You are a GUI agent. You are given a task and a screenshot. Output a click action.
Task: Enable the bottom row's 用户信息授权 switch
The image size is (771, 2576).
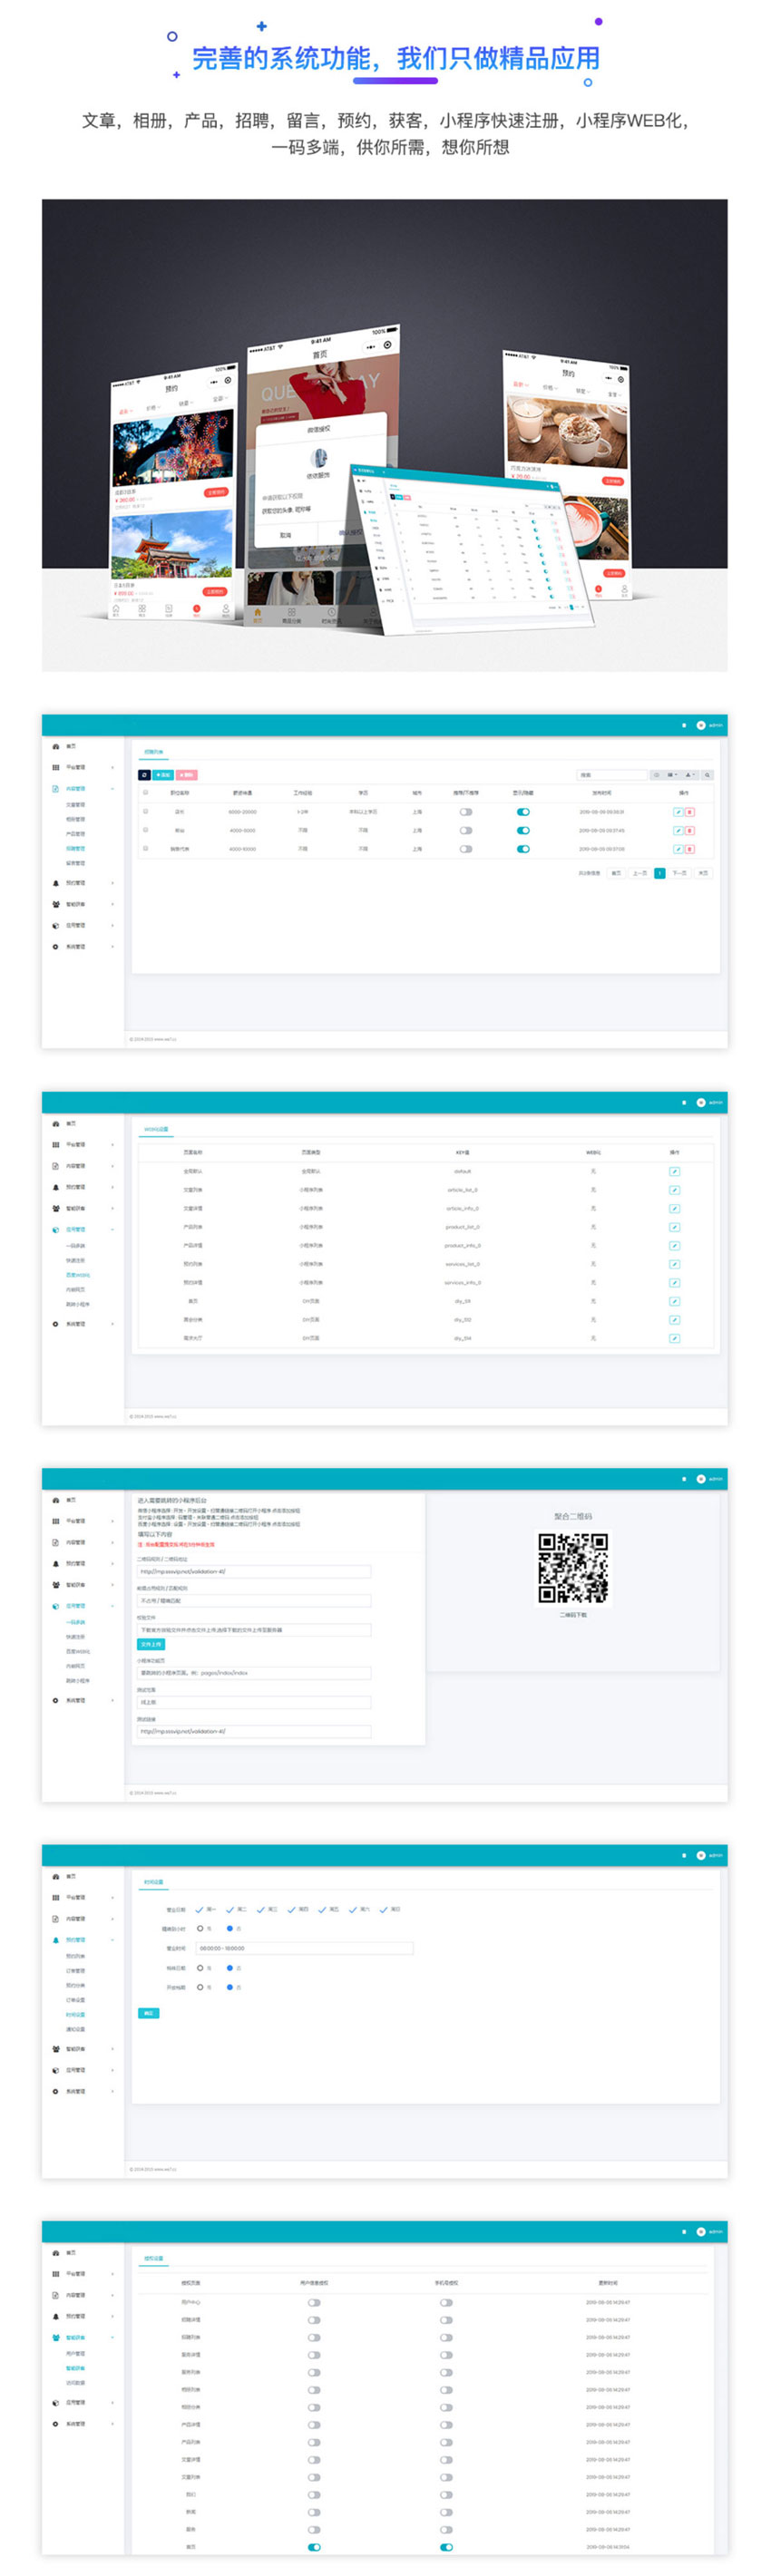[314, 2546]
